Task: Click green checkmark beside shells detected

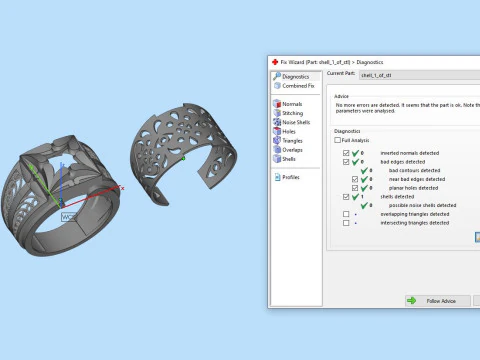Action: [355, 197]
